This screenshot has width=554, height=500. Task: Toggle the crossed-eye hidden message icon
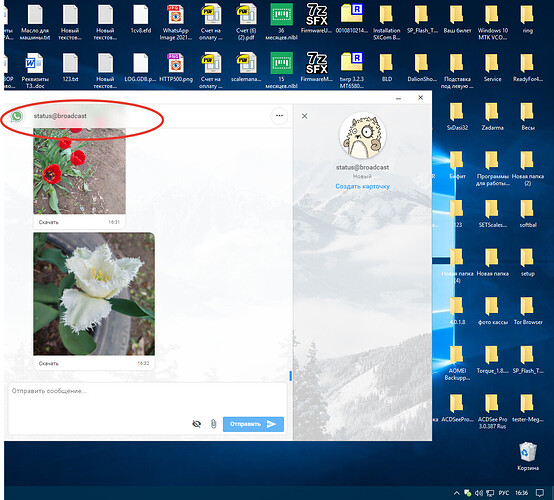pos(196,424)
